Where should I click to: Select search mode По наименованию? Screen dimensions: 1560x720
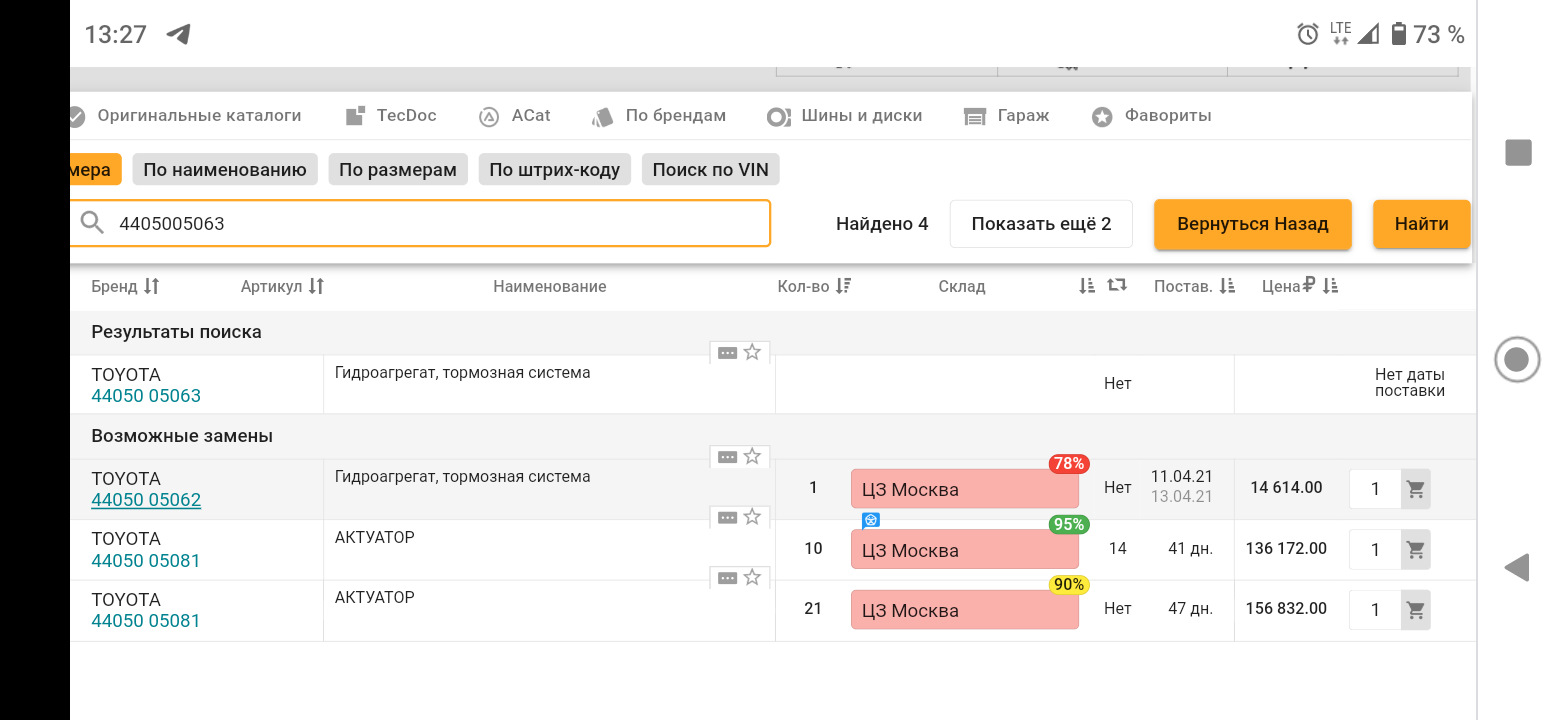point(225,169)
